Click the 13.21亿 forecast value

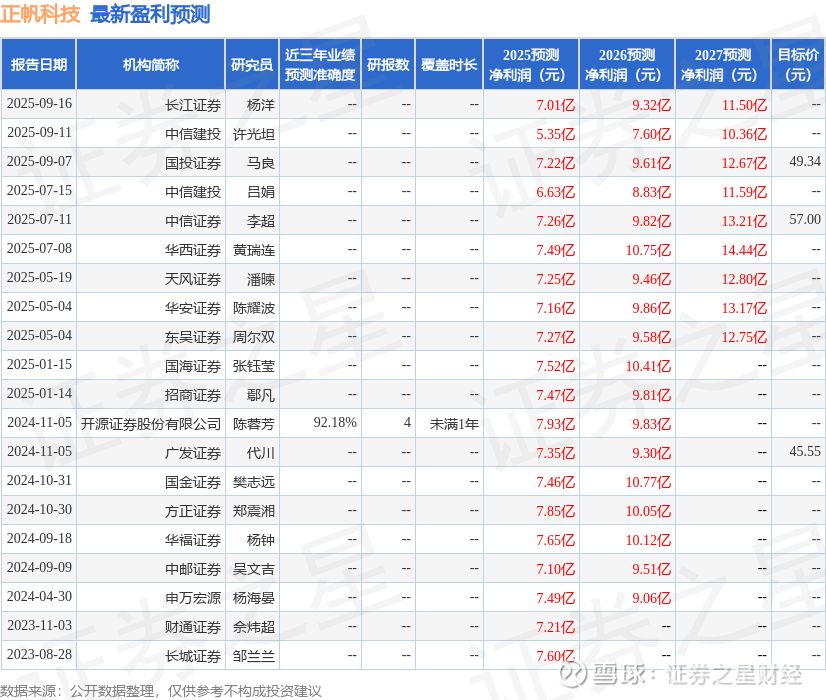coord(744,221)
